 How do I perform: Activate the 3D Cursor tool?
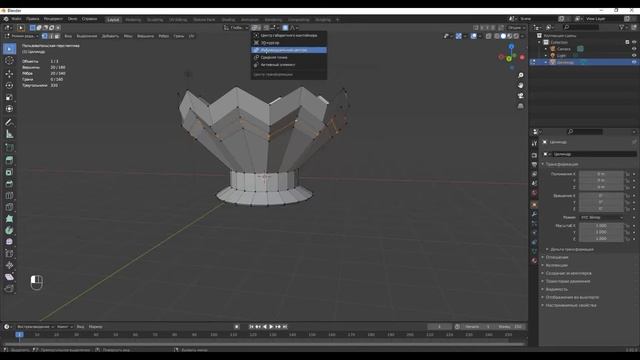[9, 60]
